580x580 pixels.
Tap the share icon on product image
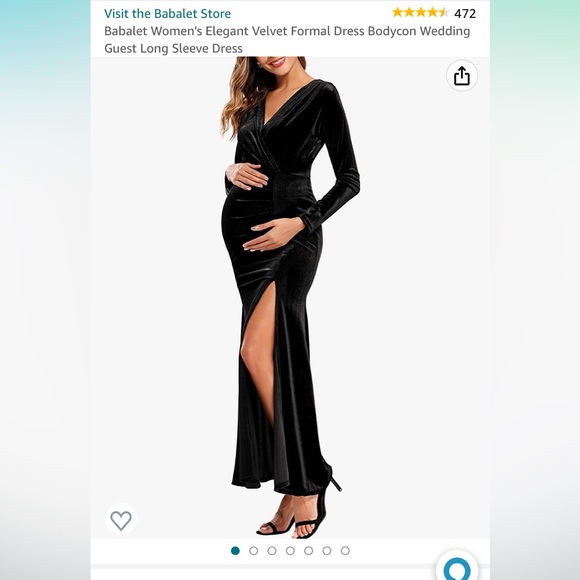tap(462, 75)
